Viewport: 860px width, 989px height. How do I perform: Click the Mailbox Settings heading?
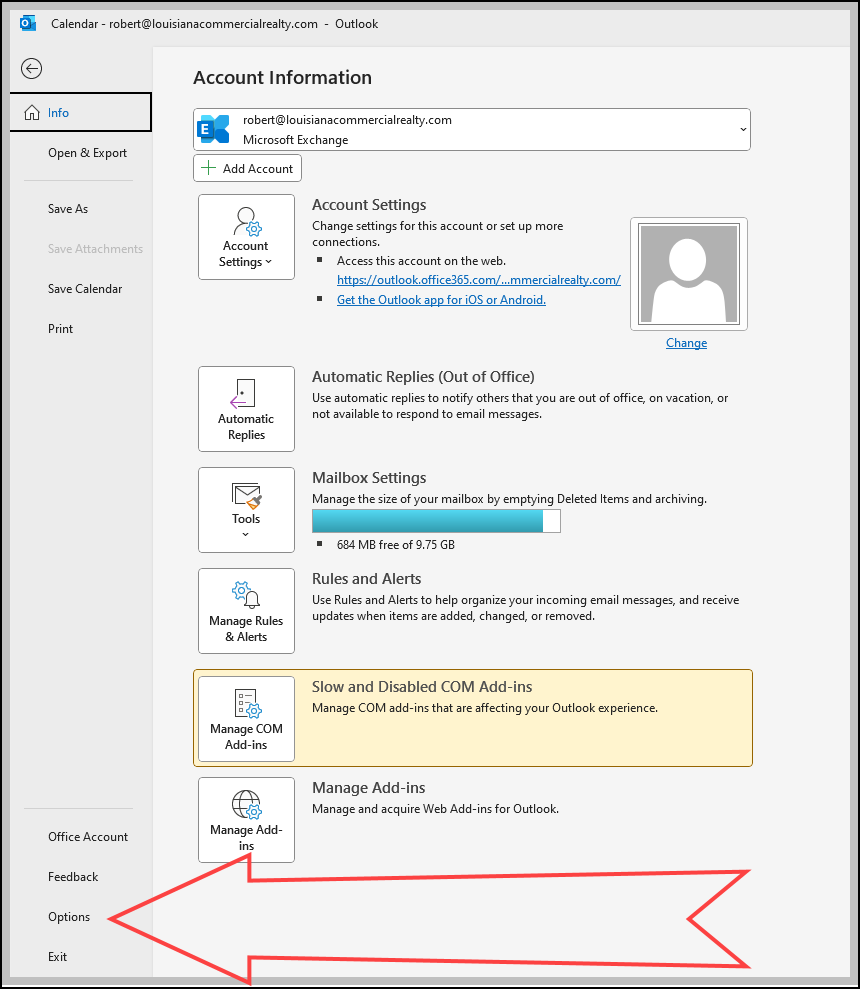coord(369,478)
